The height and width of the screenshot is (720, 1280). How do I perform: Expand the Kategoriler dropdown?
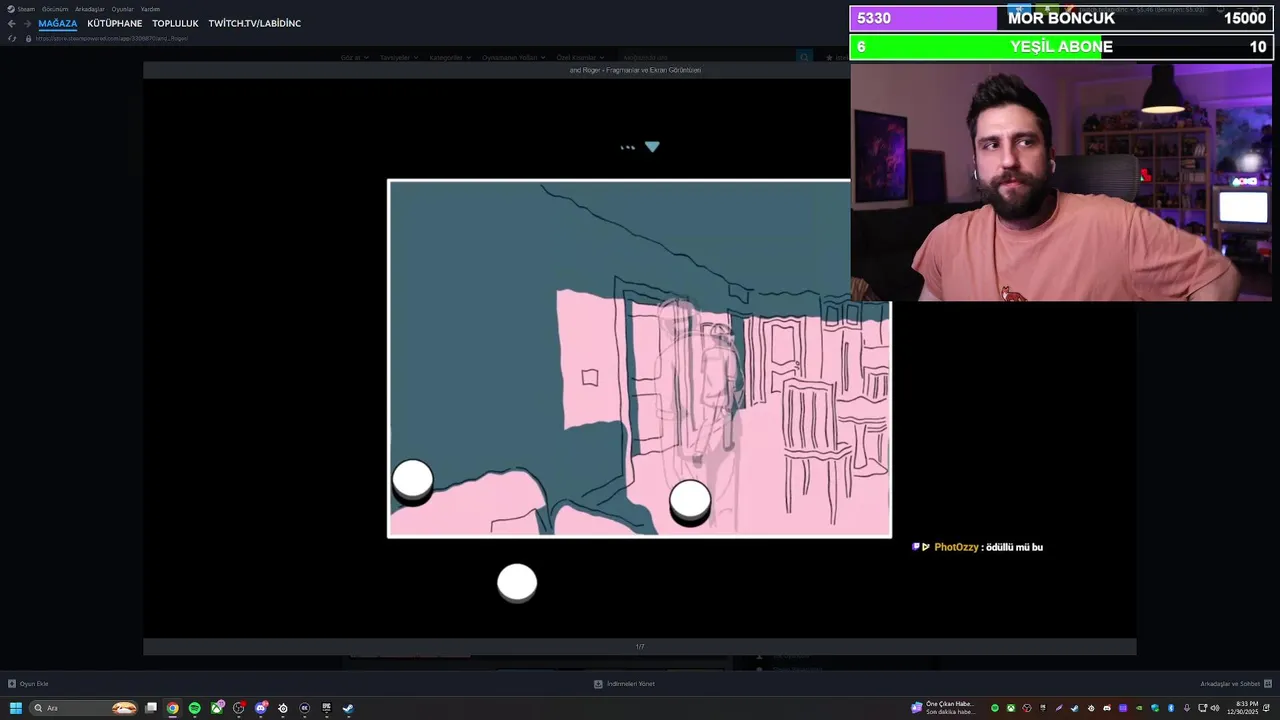coord(450,57)
